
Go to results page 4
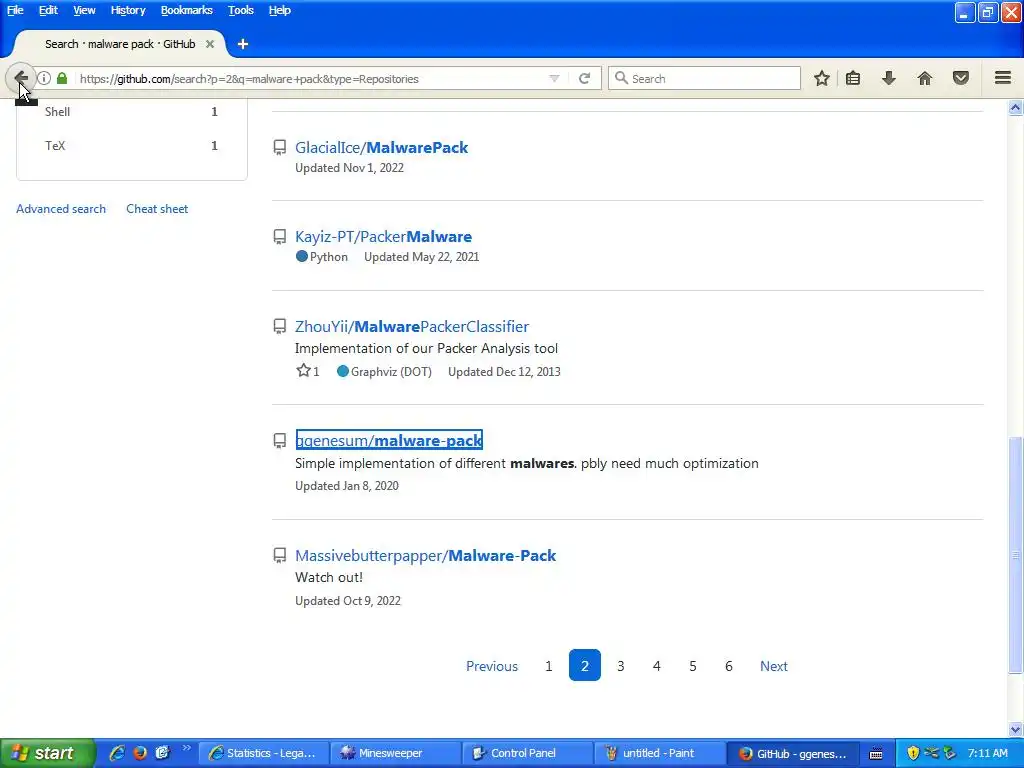point(656,666)
